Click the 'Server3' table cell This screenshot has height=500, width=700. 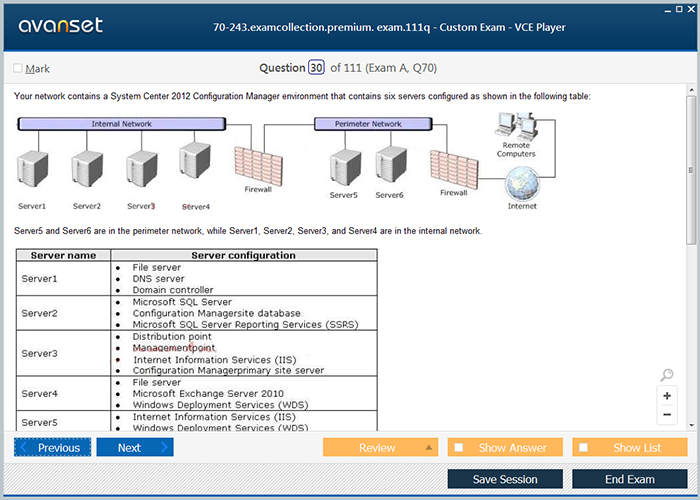coord(63,353)
